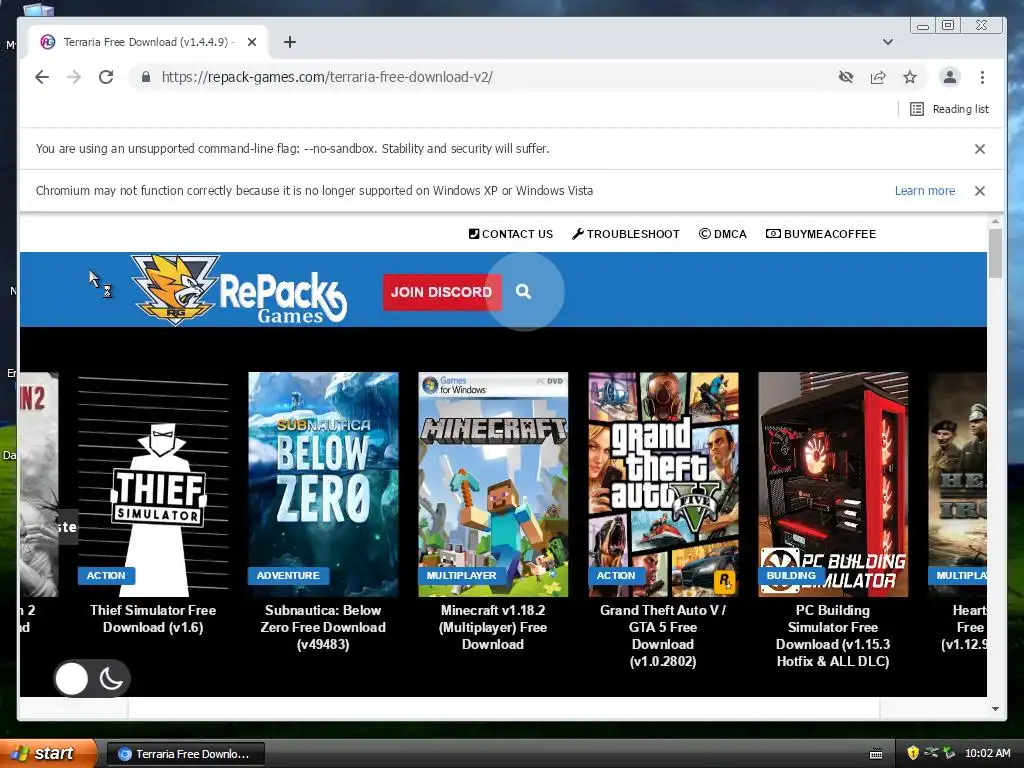Reload the page with refresh icon
1024x768 pixels.
pos(106,77)
